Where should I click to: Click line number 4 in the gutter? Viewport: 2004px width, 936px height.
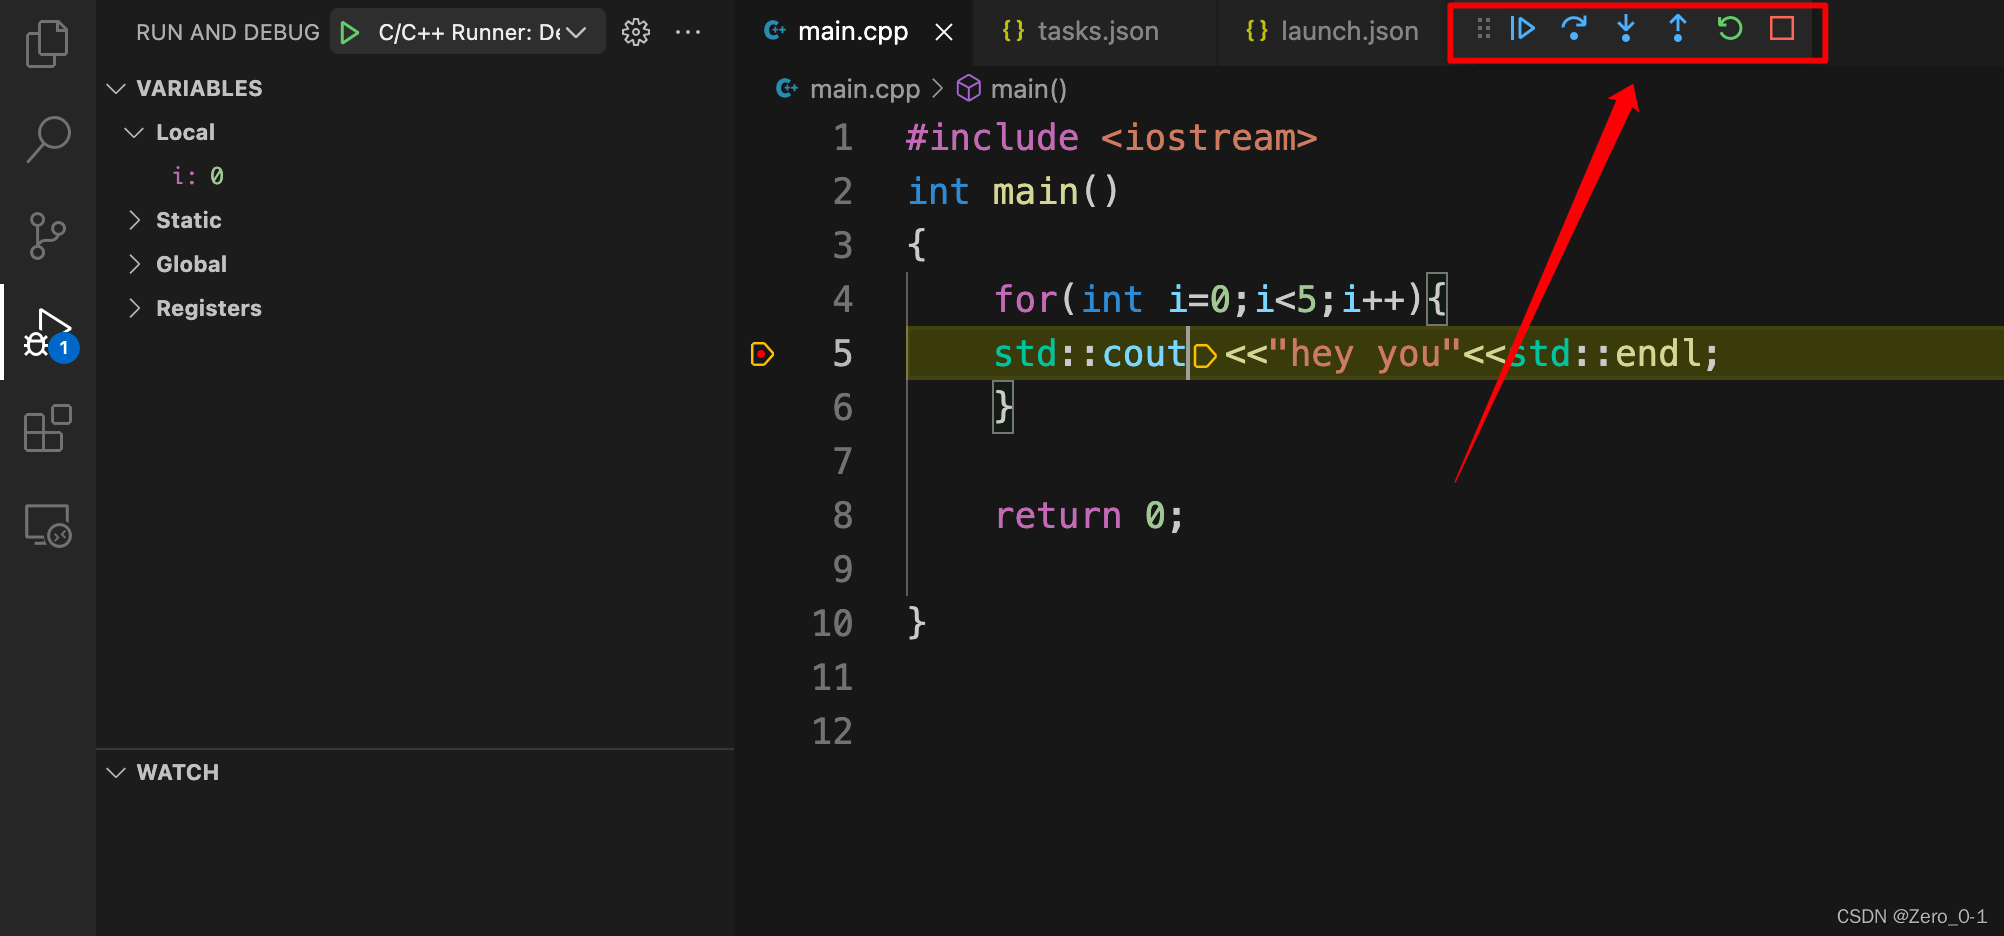(x=842, y=299)
